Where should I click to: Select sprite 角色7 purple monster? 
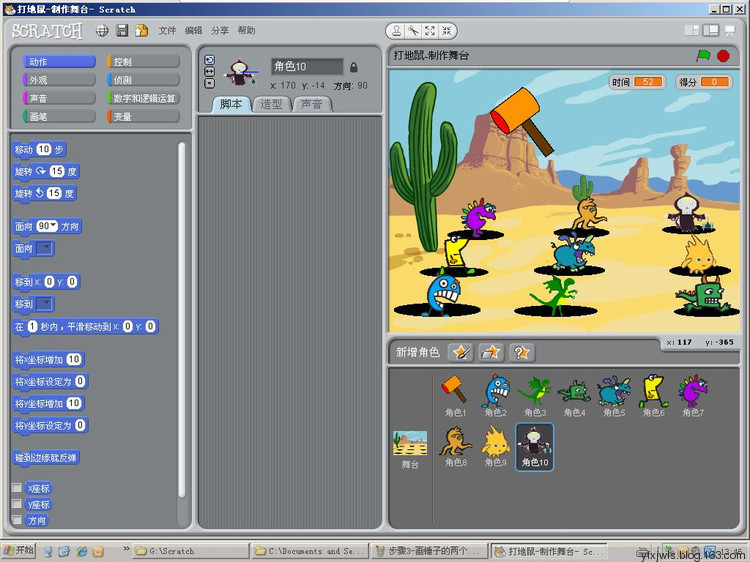coord(693,396)
